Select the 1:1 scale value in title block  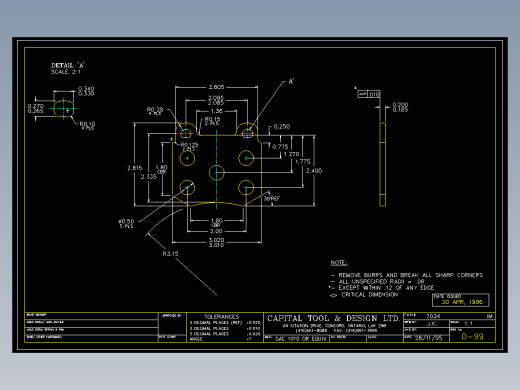point(468,323)
